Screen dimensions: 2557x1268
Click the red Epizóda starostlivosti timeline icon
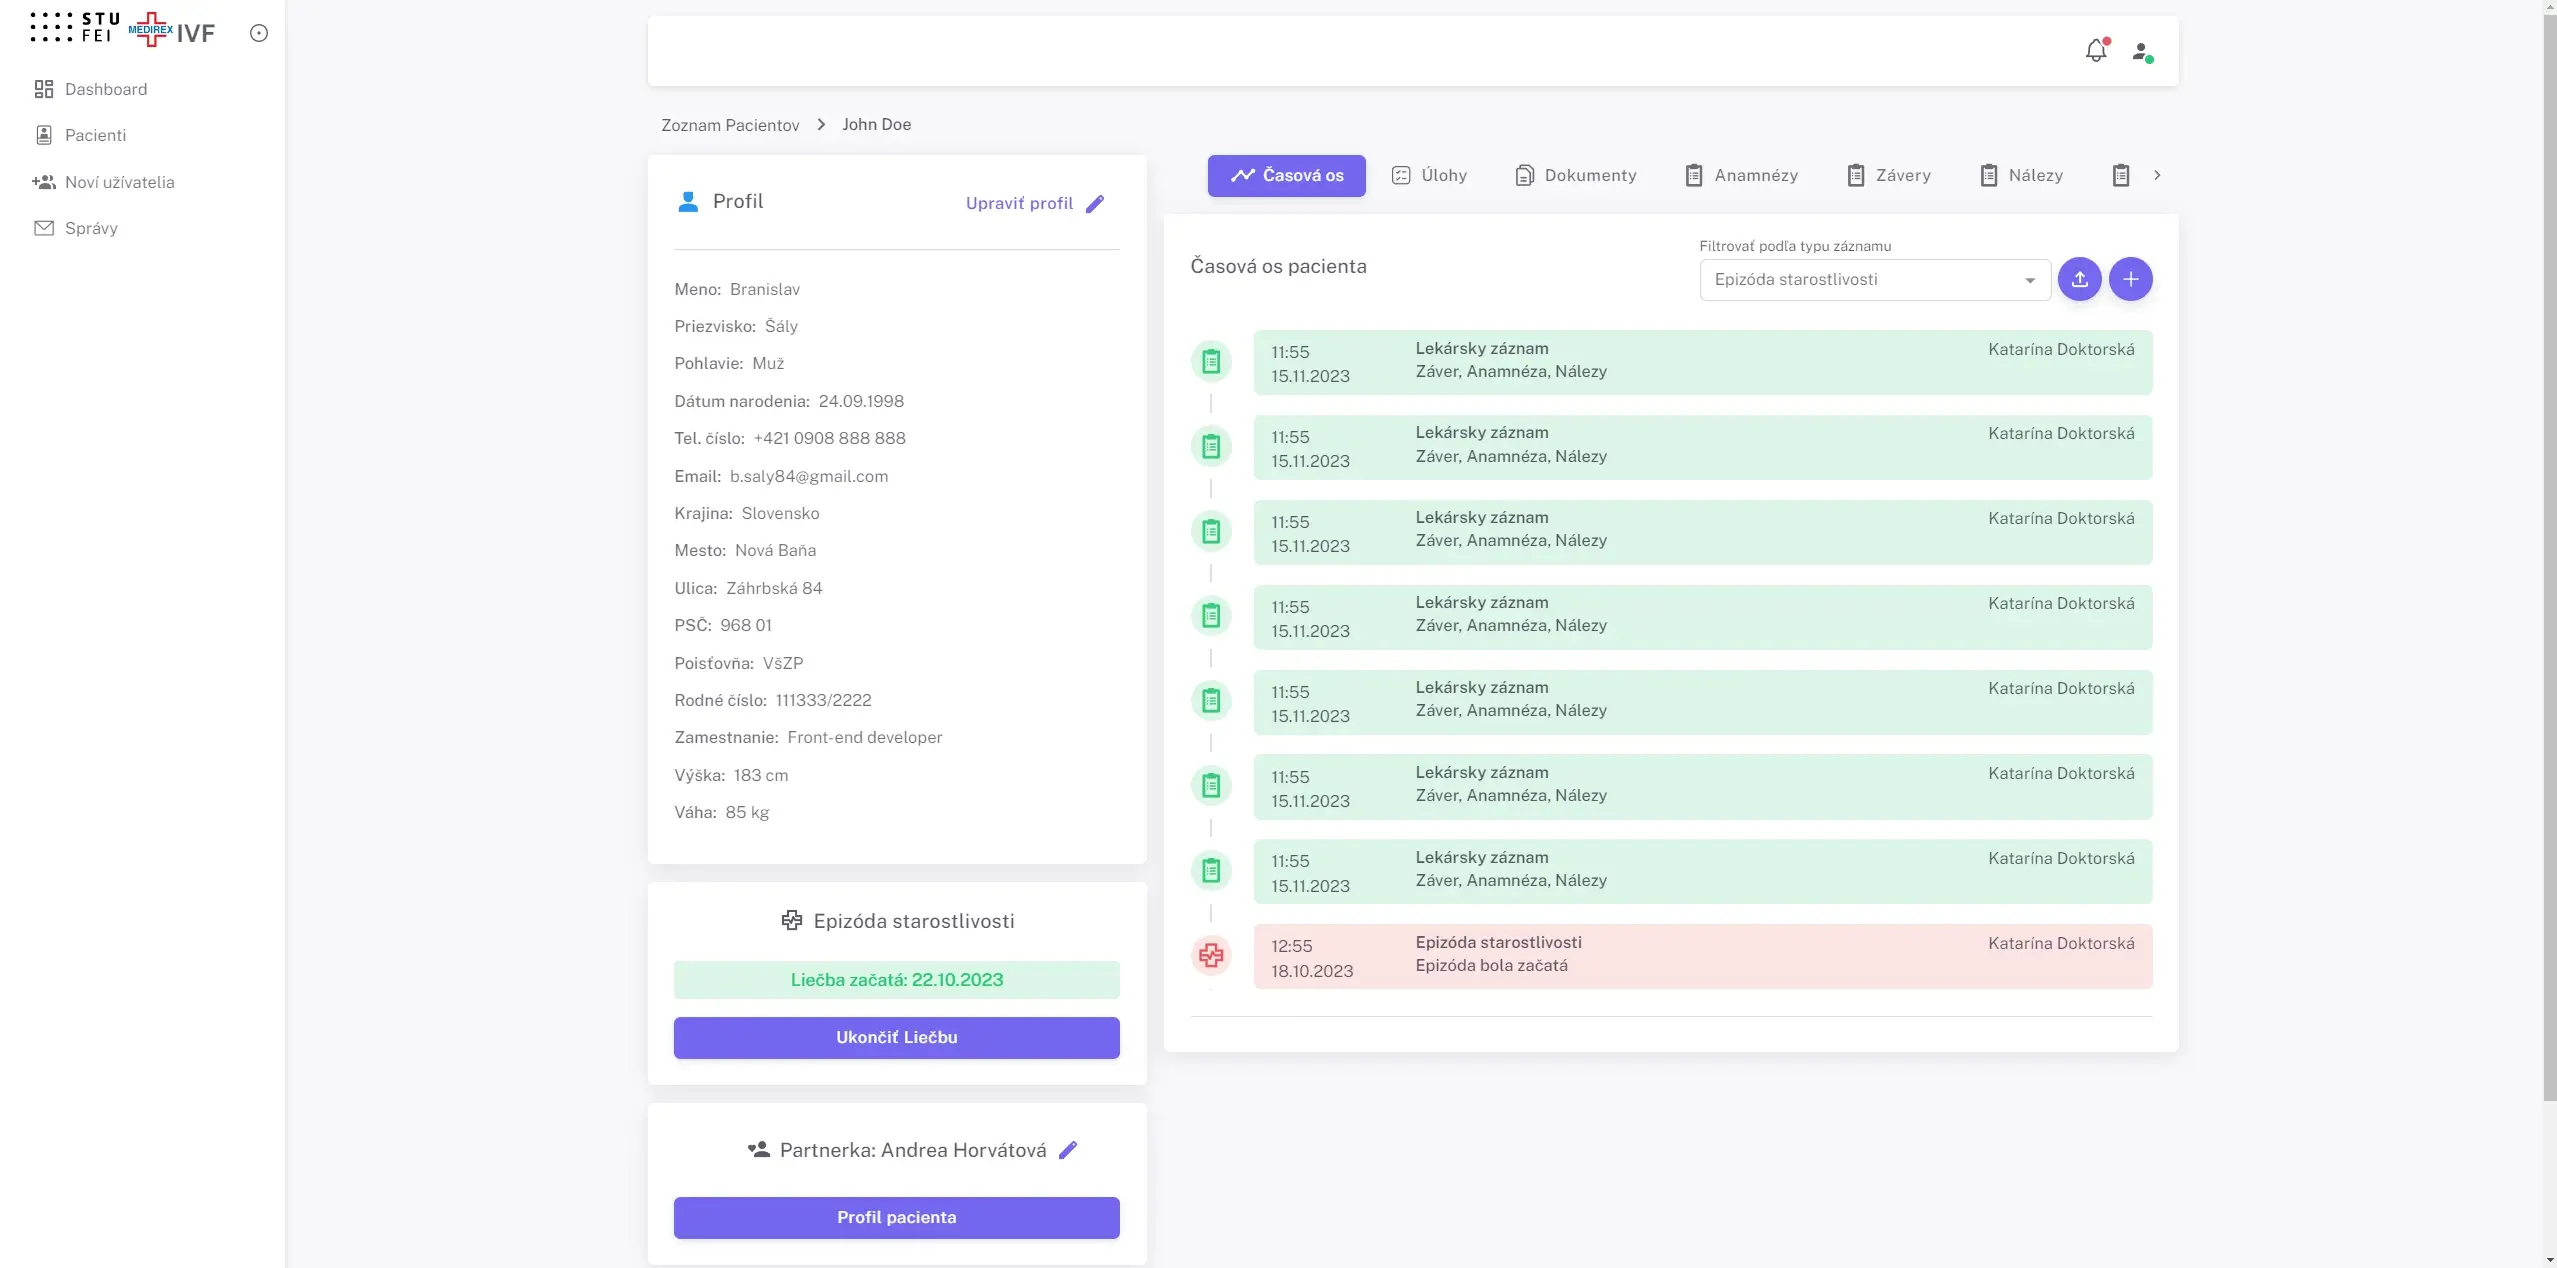(x=1210, y=956)
